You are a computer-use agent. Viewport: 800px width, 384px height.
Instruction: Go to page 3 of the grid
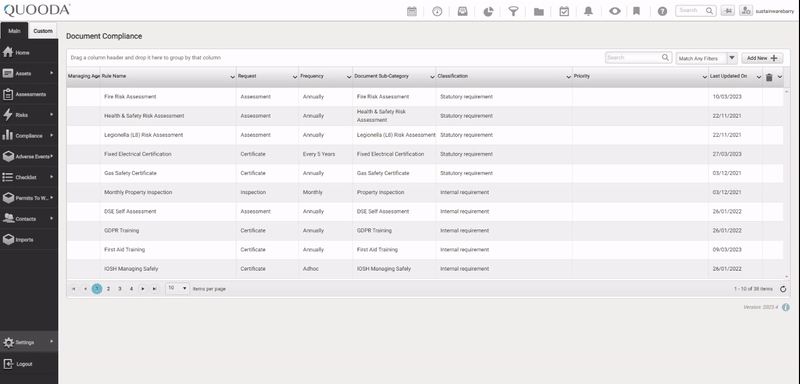[x=119, y=289]
